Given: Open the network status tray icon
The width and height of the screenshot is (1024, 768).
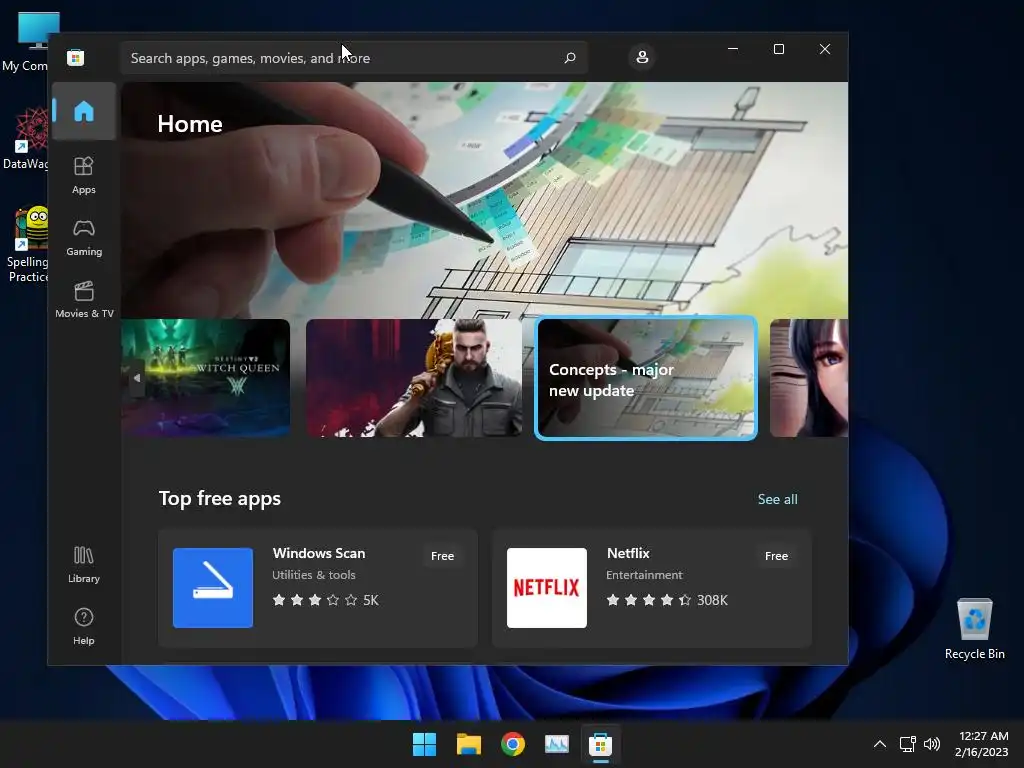Looking at the screenshot, I should pyautogui.click(x=907, y=744).
